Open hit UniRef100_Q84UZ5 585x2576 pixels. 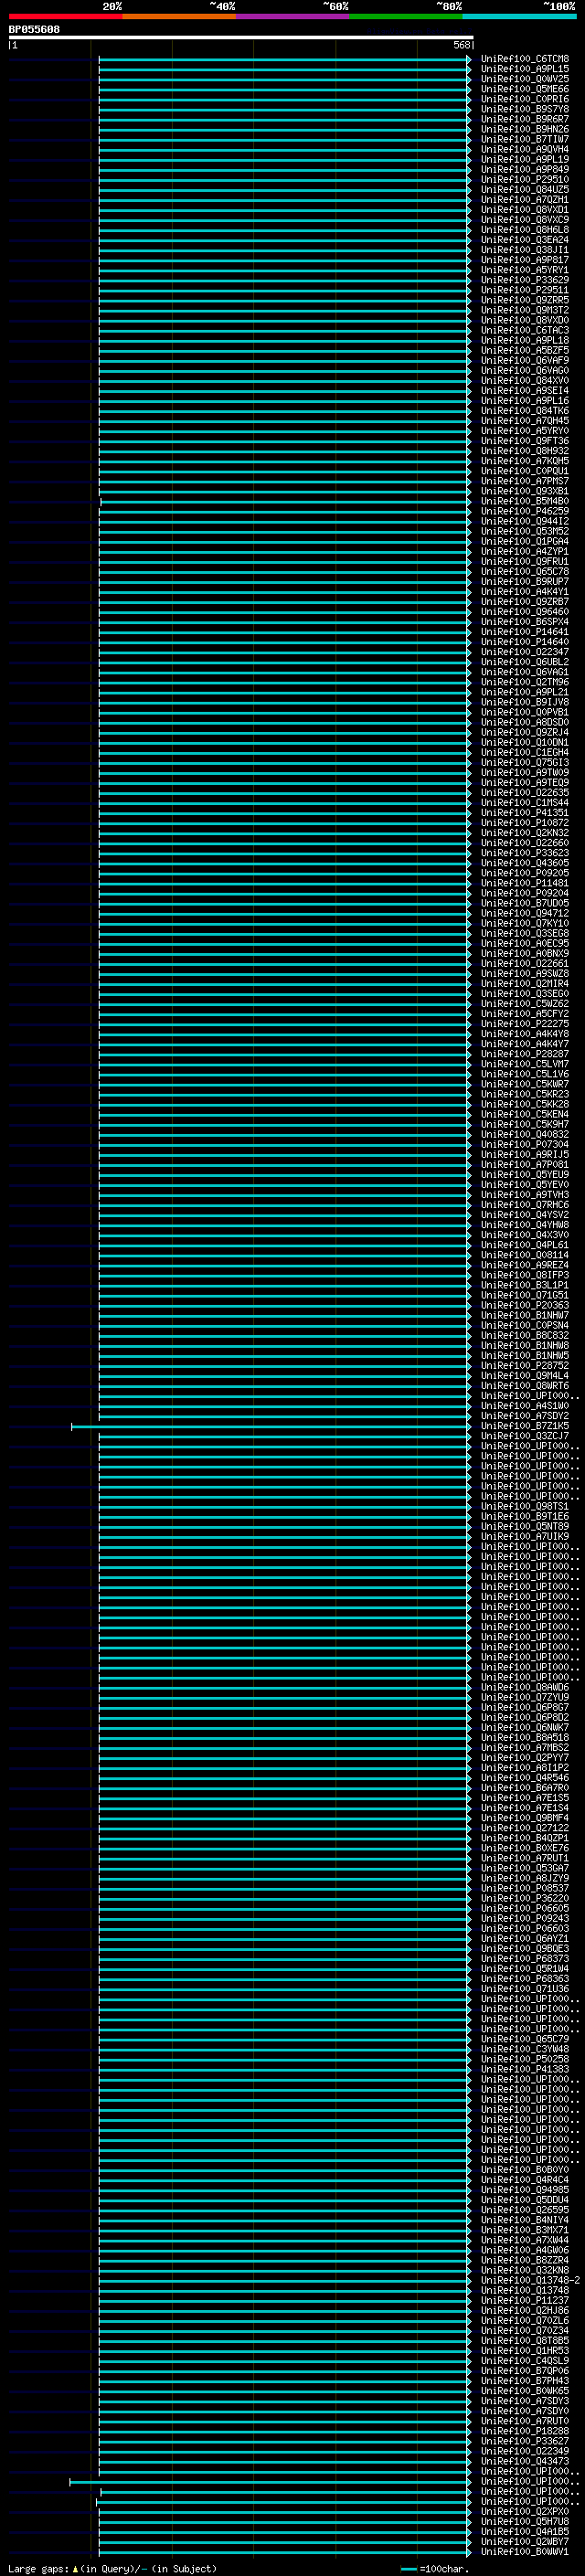[x=524, y=190]
